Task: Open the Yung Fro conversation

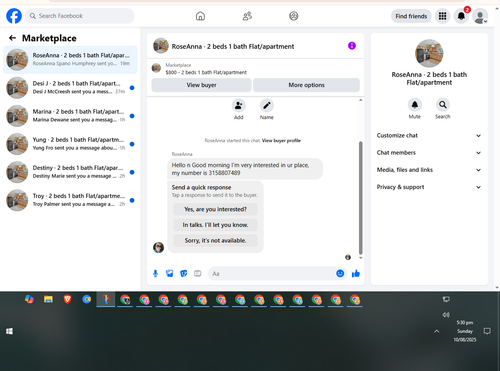Action: [x=70, y=144]
